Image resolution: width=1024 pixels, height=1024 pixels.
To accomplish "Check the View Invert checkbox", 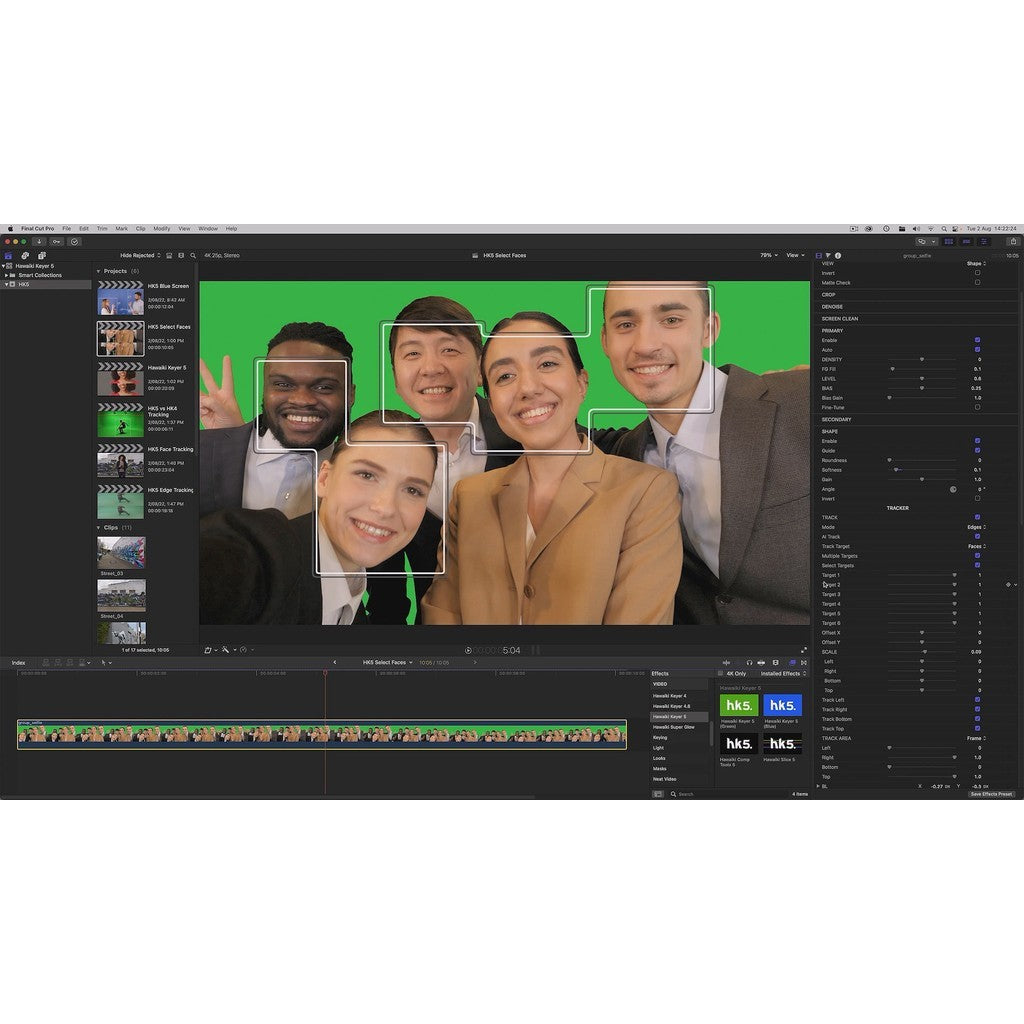I will pyautogui.click(x=978, y=273).
